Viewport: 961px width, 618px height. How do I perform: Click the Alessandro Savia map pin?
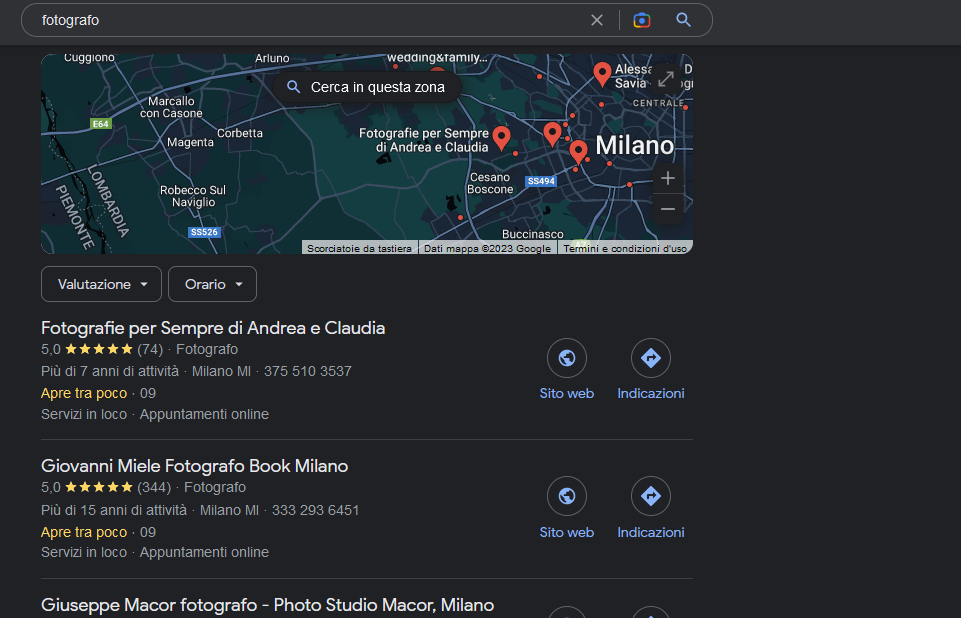tap(602, 74)
